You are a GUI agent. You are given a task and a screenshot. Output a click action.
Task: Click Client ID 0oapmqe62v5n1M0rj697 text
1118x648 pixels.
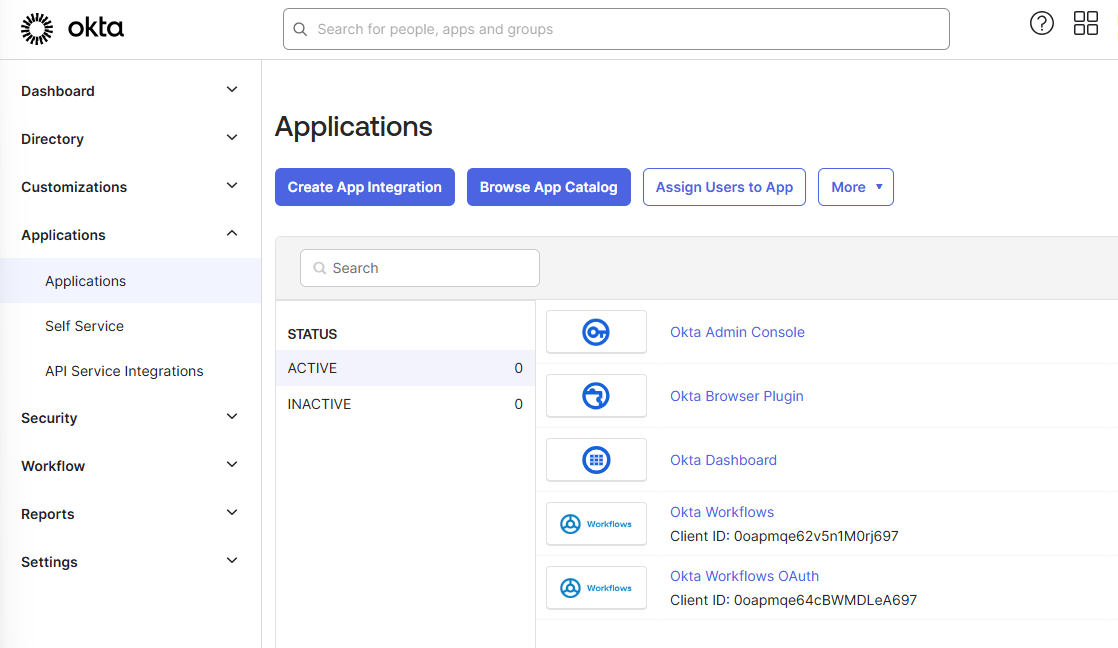(784, 536)
